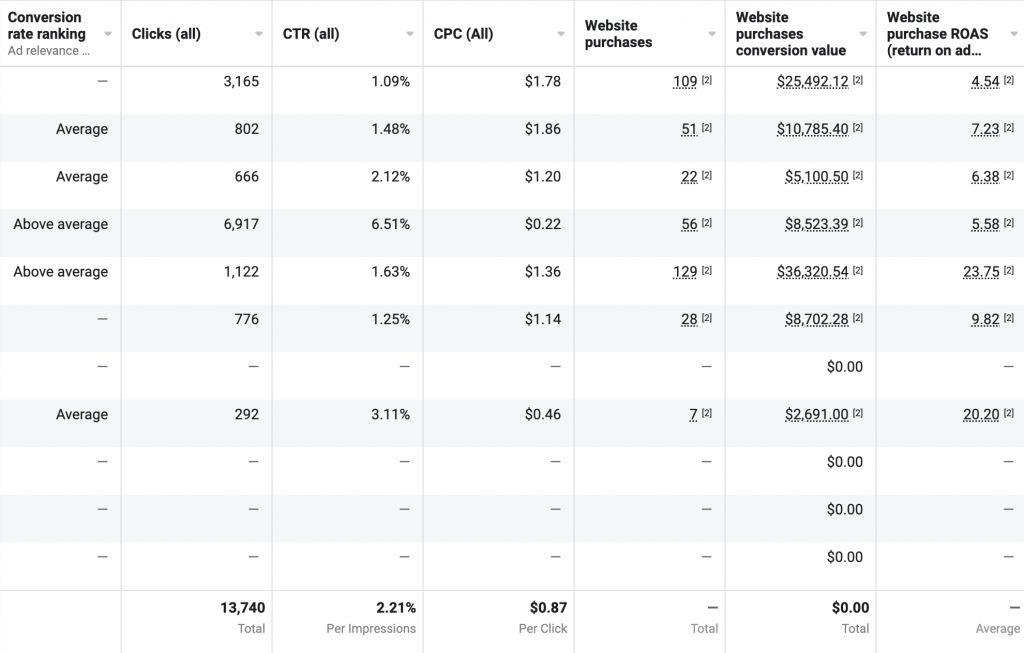Click the 109 website purchases link
Viewport: 1024px width, 653px height.
click(x=687, y=81)
